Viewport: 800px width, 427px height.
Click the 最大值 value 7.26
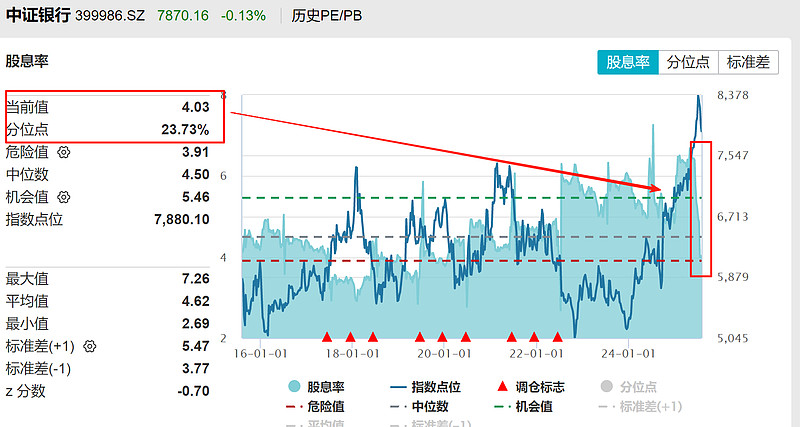tap(195, 279)
